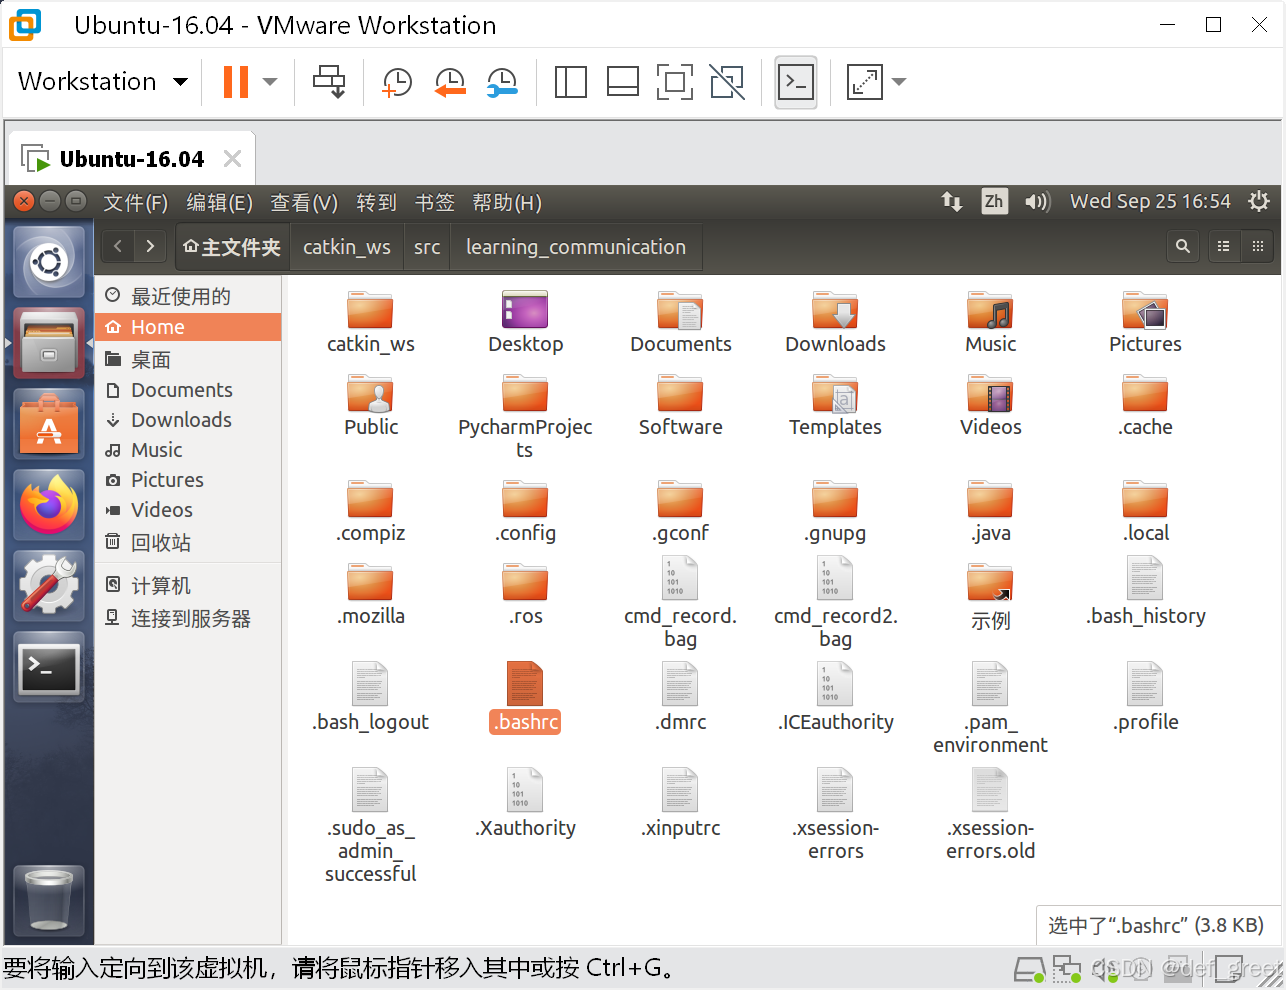The height and width of the screenshot is (990, 1286).
Task: Select 最近使用的 in sidebar
Action: (188, 296)
